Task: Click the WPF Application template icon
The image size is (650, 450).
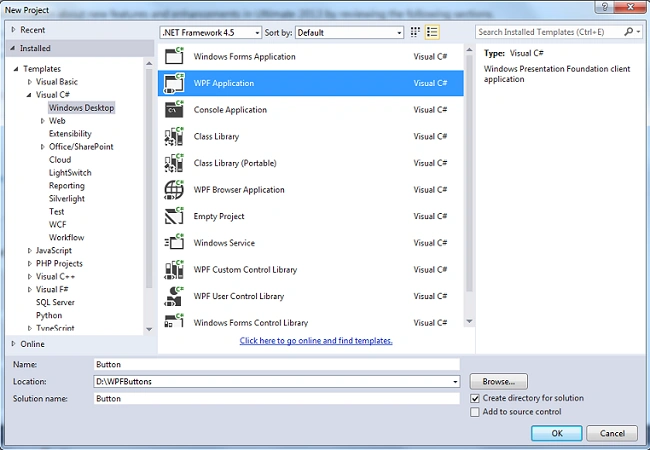Action: pyautogui.click(x=174, y=83)
